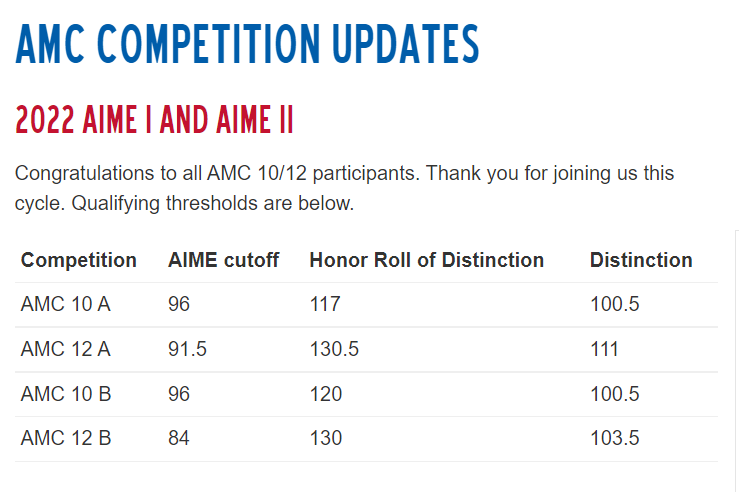Viewport: 739px width, 492px height.
Task: Click the Honor Roll value 117
Action: (325, 304)
